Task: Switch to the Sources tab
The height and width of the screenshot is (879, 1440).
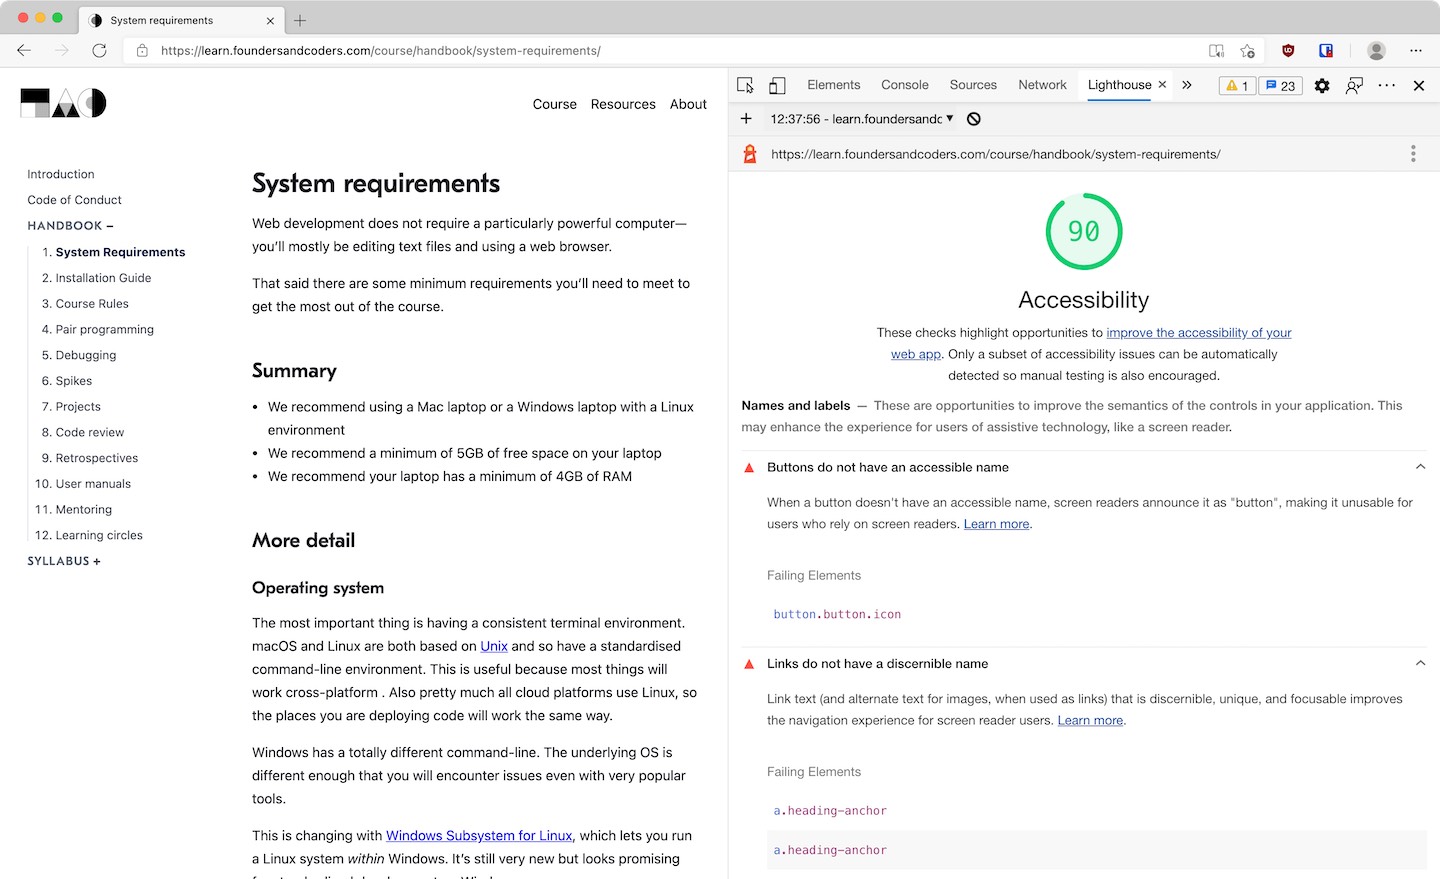Action: point(973,85)
